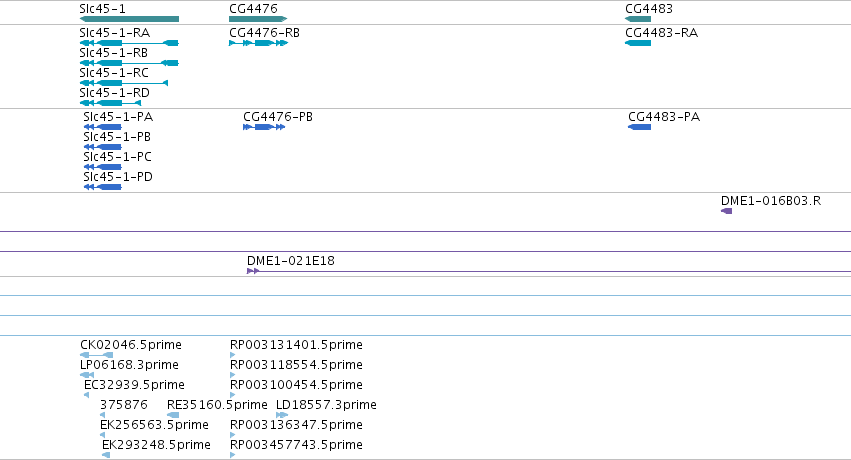Click the RP003136347.5prime label text
The image size is (851, 460).
tap(296, 425)
